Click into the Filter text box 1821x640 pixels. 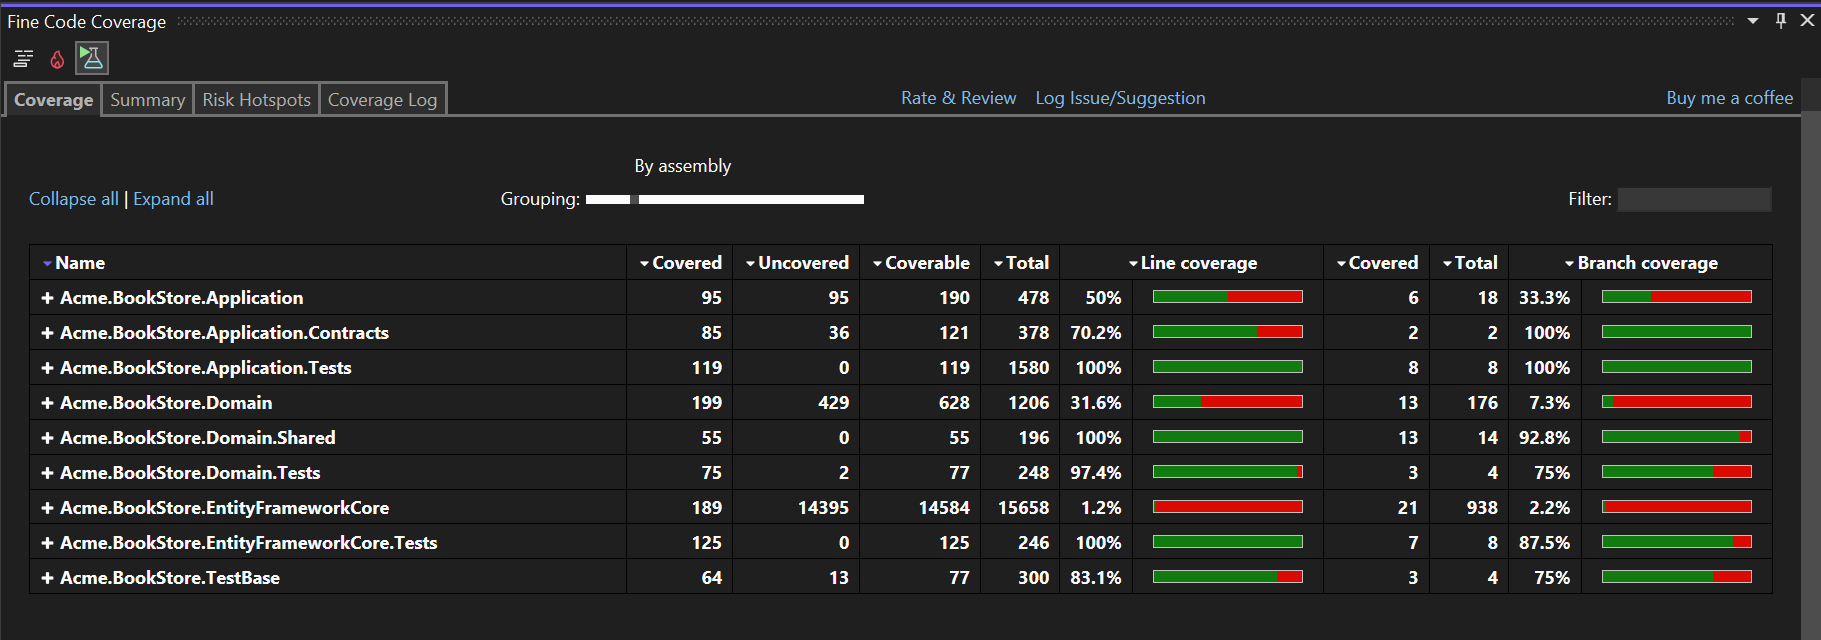1694,200
